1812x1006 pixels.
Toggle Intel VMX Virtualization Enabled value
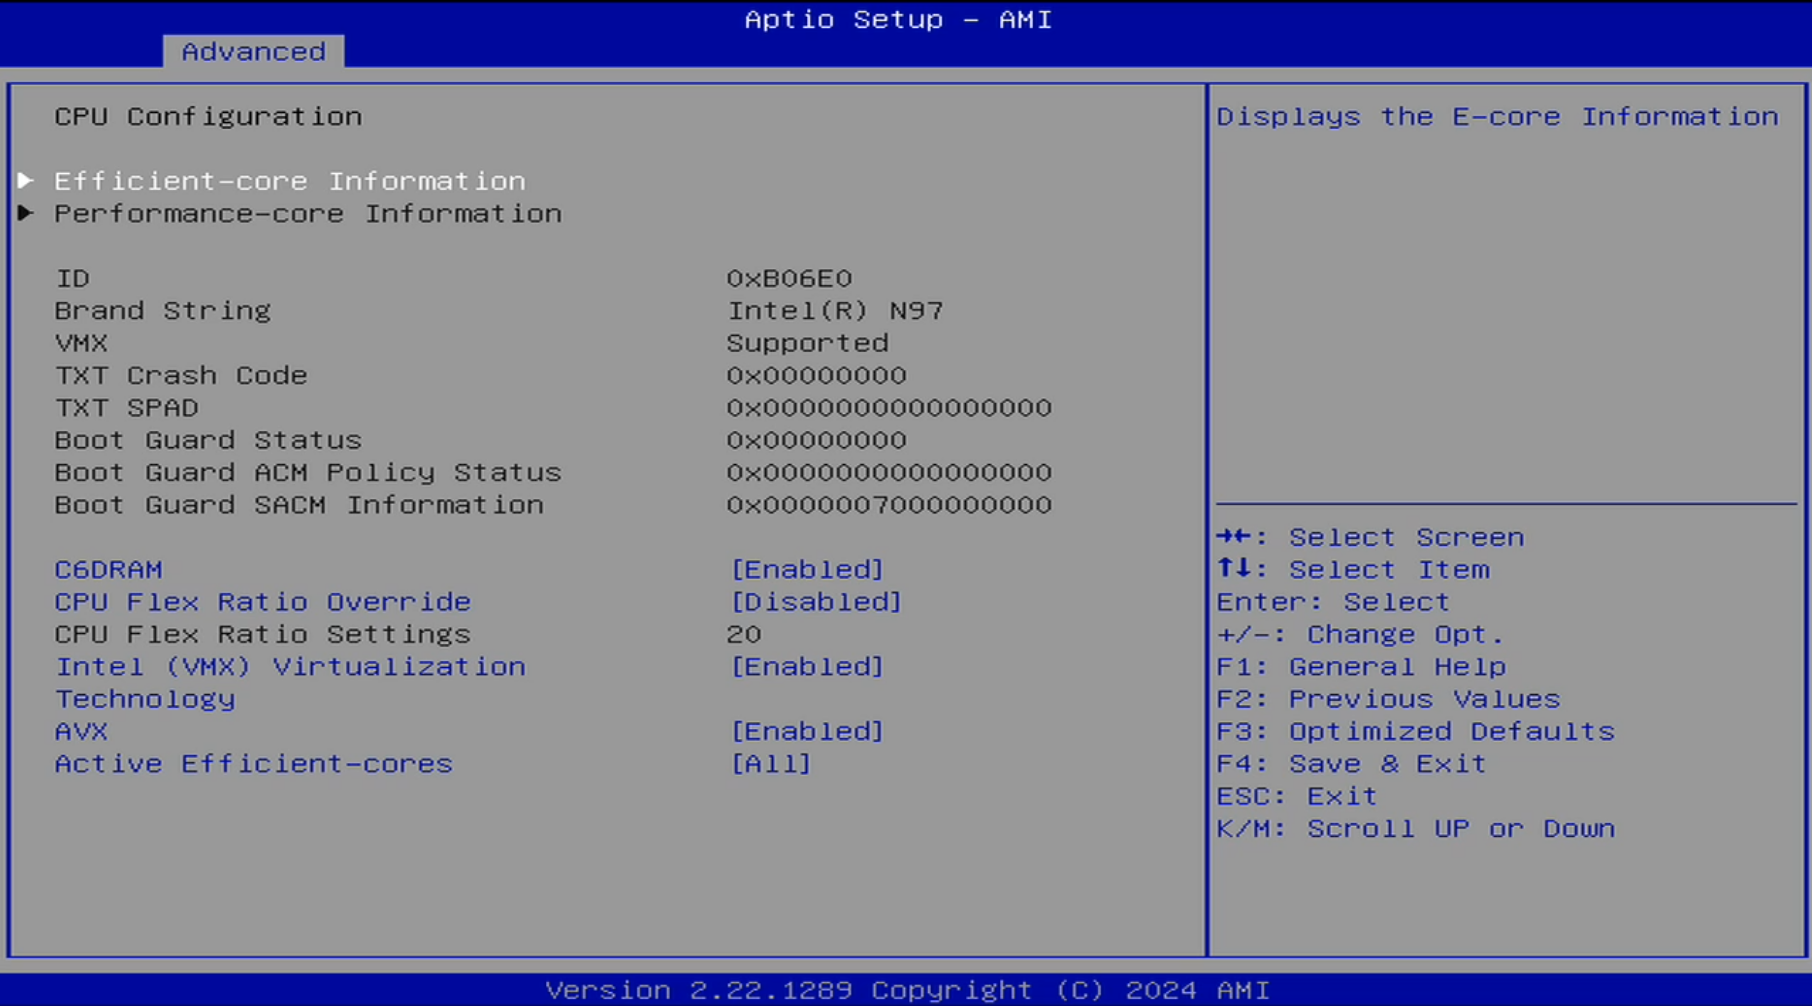807,667
